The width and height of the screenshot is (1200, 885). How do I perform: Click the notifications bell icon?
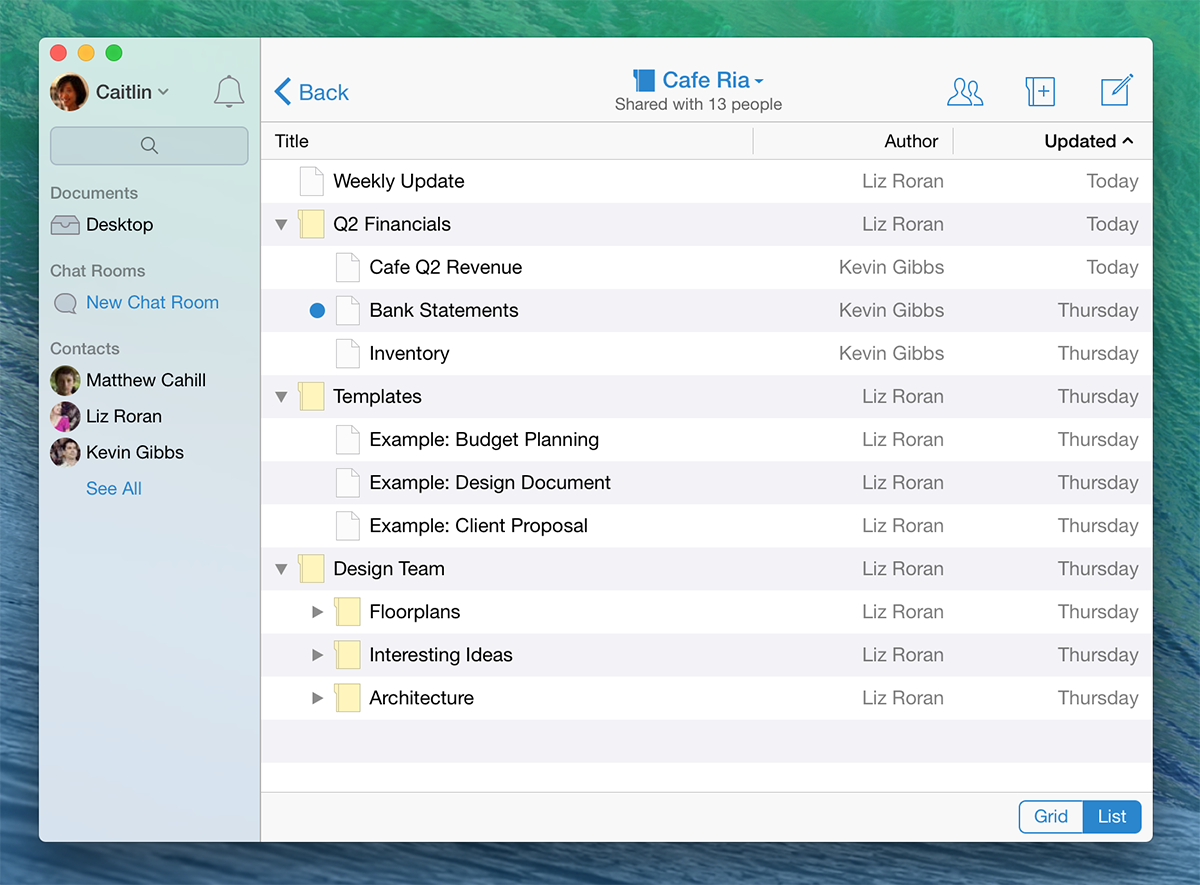click(229, 92)
